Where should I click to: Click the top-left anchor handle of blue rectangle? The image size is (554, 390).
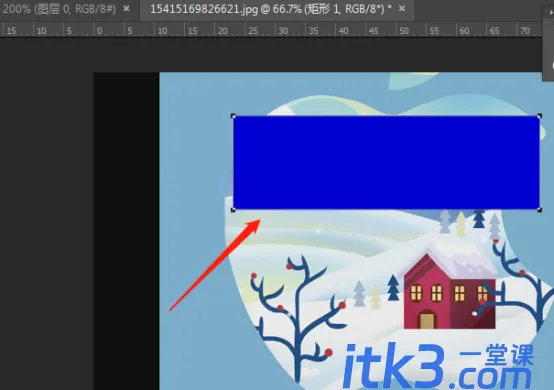pyautogui.click(x=233, y=116)
